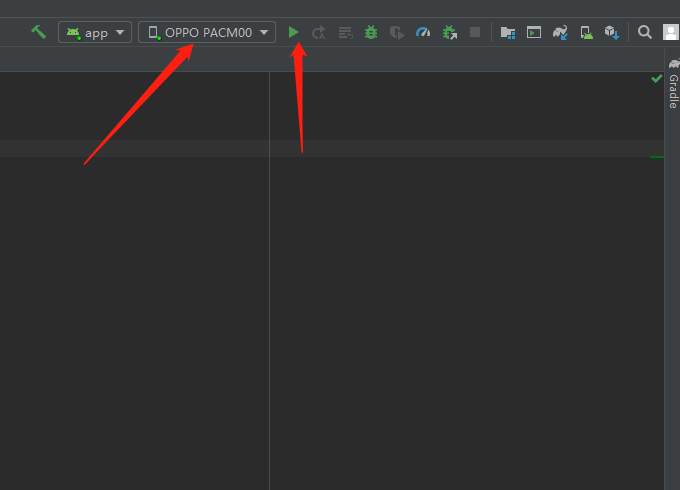Start debugging with the green bug icon
Image resolution: width=680 pixels, height=490 pixels.
(371, 32)
